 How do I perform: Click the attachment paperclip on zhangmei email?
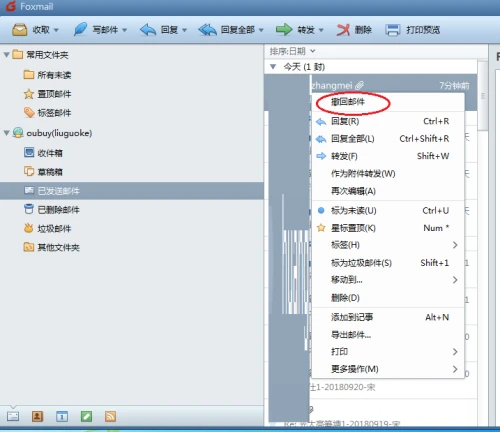pos(359,85)
